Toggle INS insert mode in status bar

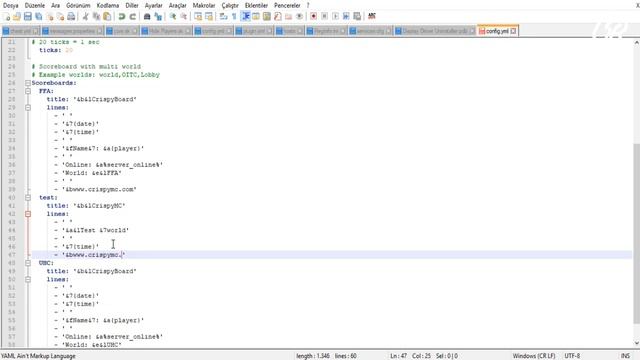tap(625, 356)
